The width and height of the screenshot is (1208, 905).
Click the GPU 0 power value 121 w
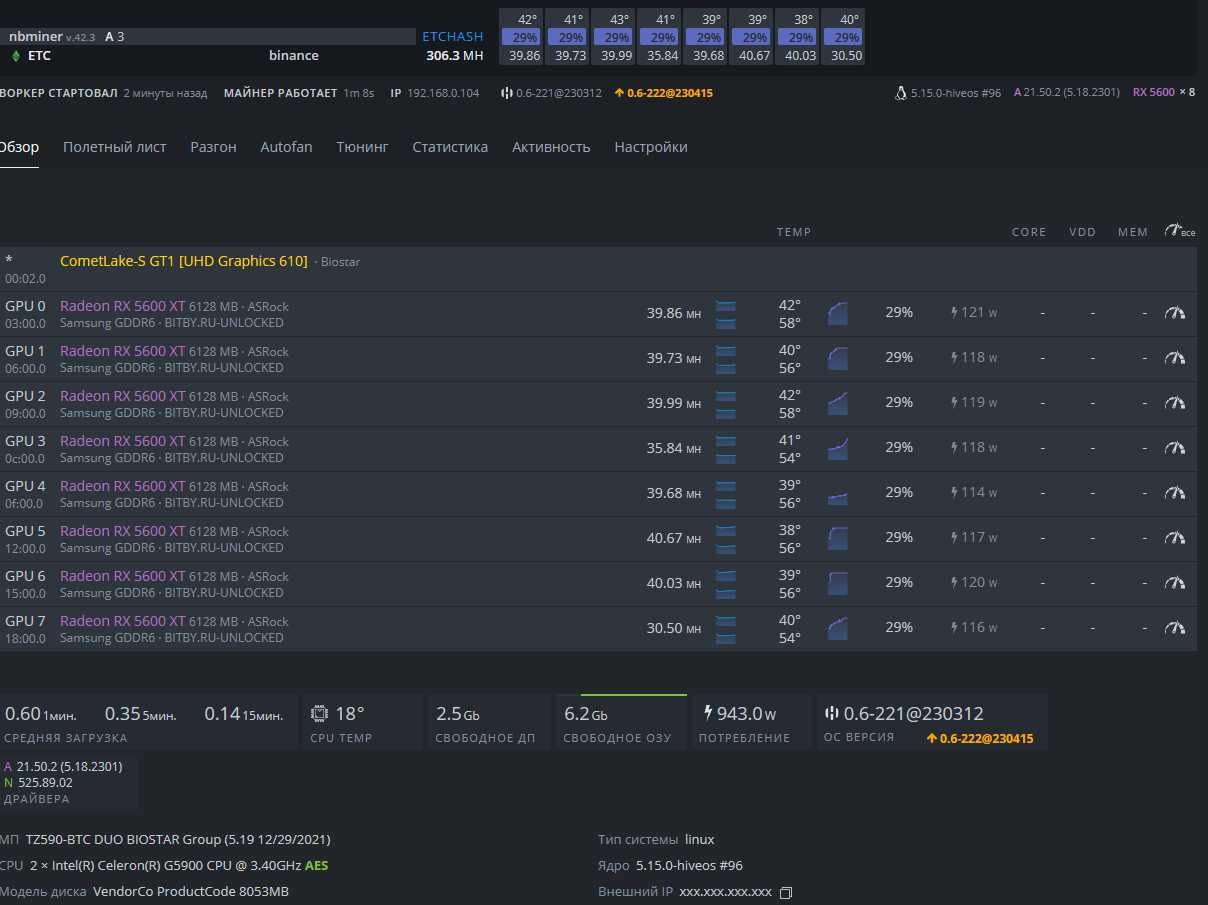click(x=979, y=313)
